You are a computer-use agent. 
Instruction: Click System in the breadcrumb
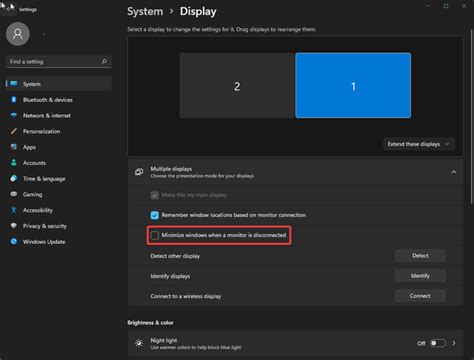point(145,11)
